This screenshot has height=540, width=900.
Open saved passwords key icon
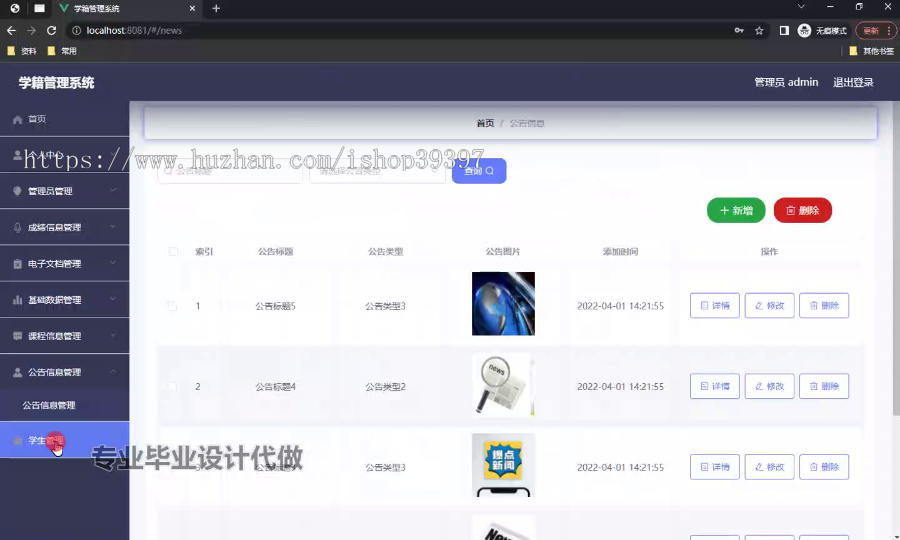click(739, 30)
